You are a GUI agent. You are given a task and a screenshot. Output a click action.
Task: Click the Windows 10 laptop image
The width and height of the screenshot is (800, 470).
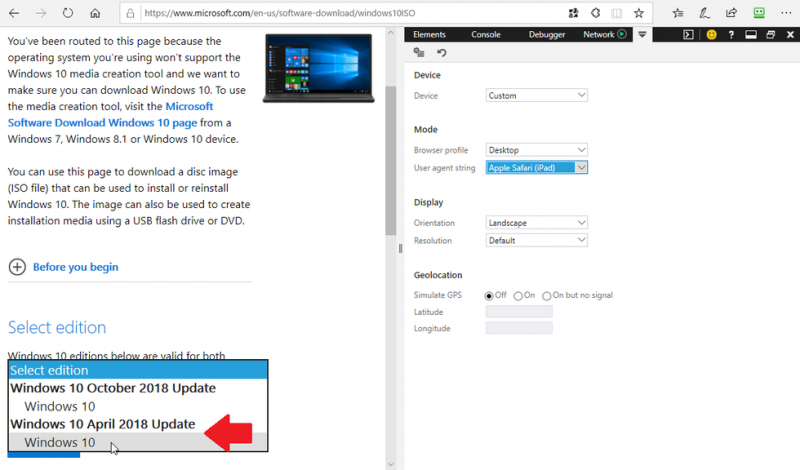coord(318,68)
